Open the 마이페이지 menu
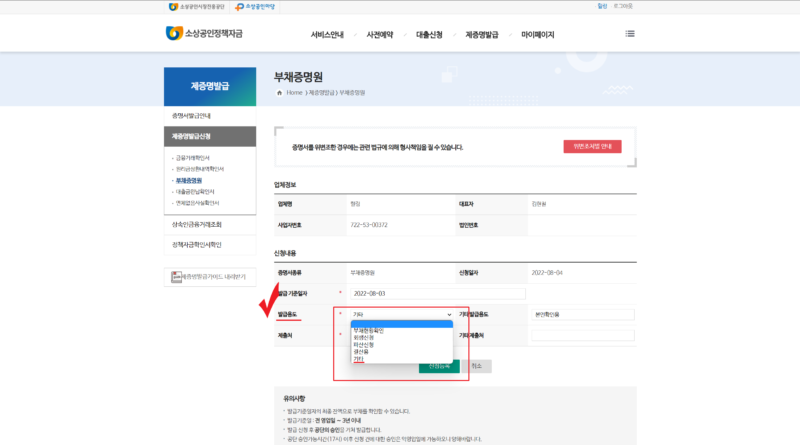This screenshot has height=445, width=800. coord(537,35)
